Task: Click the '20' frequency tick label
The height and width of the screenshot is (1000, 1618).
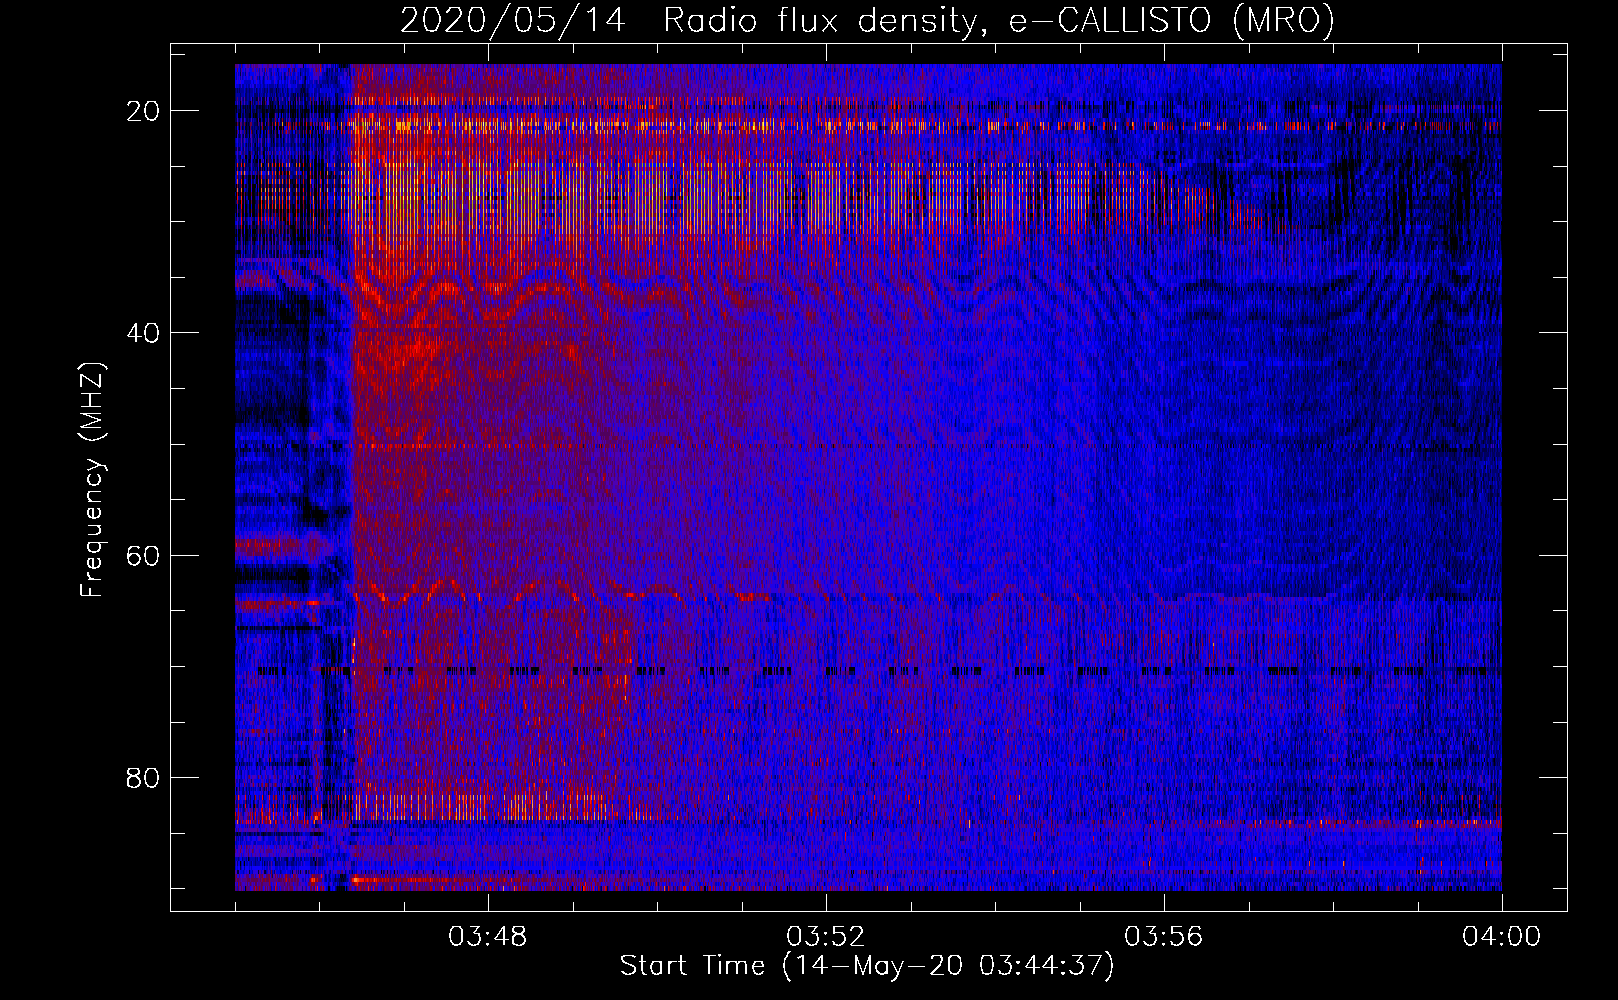Action: pos(144,111)
